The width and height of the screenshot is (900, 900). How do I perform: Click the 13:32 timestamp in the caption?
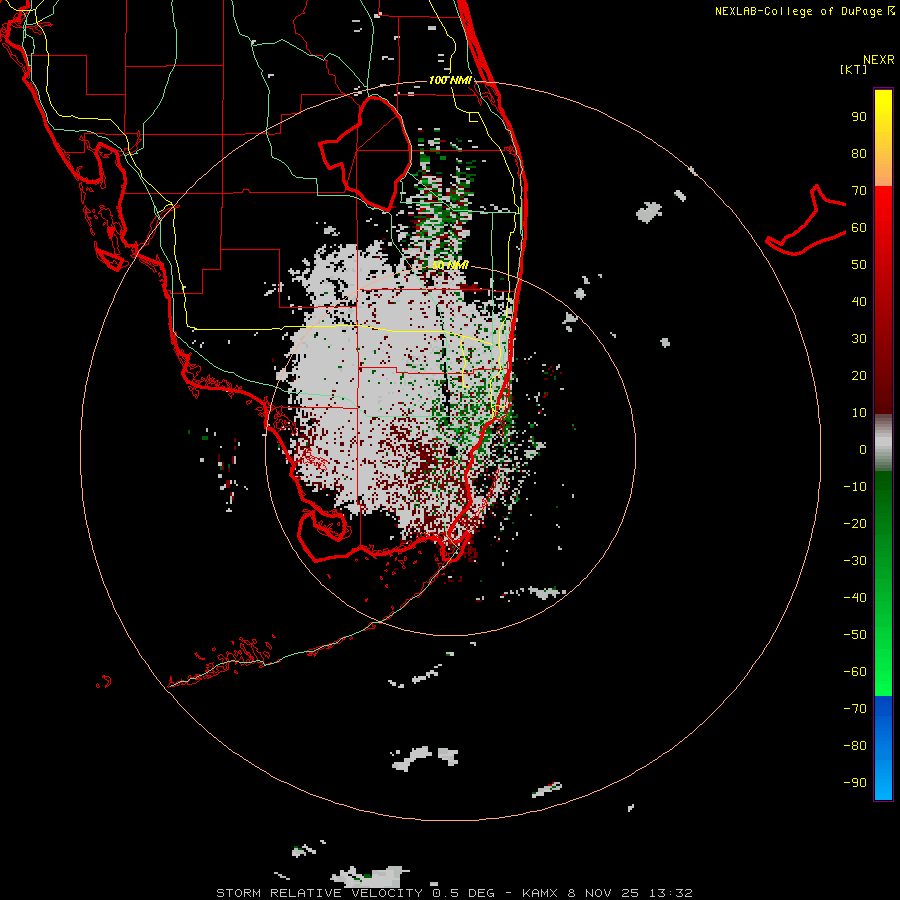671,893
